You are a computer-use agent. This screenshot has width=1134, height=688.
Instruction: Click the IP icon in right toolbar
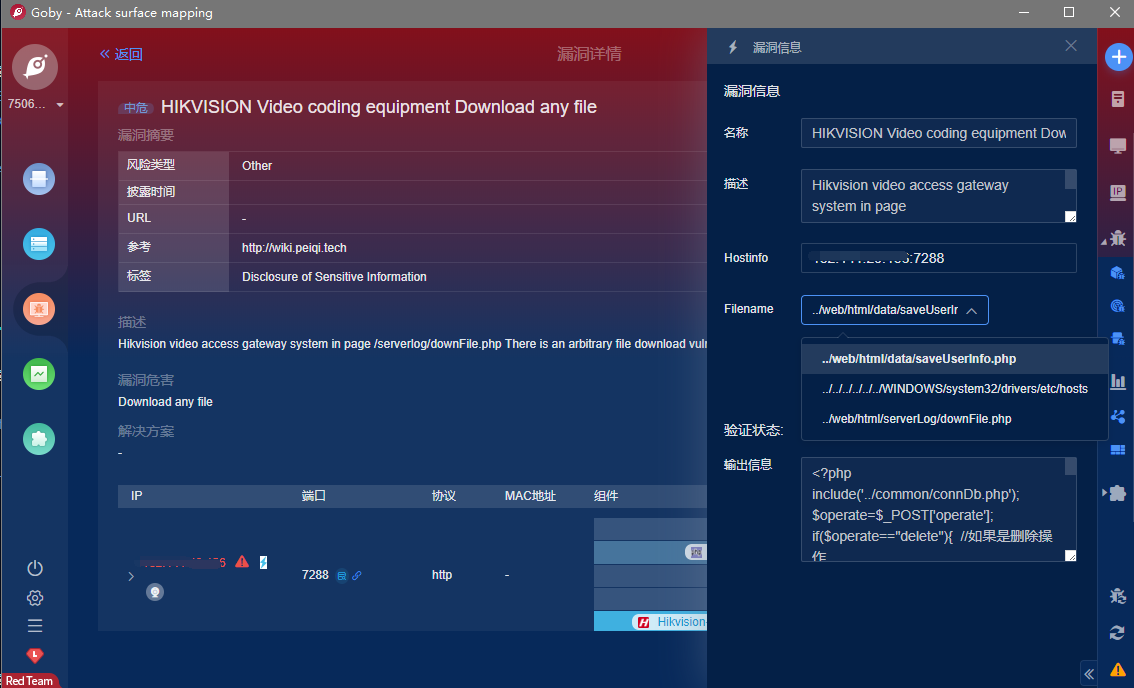[1117, 192]
